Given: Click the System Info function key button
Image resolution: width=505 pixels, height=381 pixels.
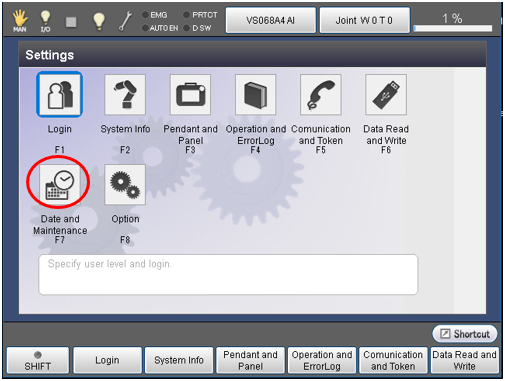Looking at the screenshot, I should [179, 360].
